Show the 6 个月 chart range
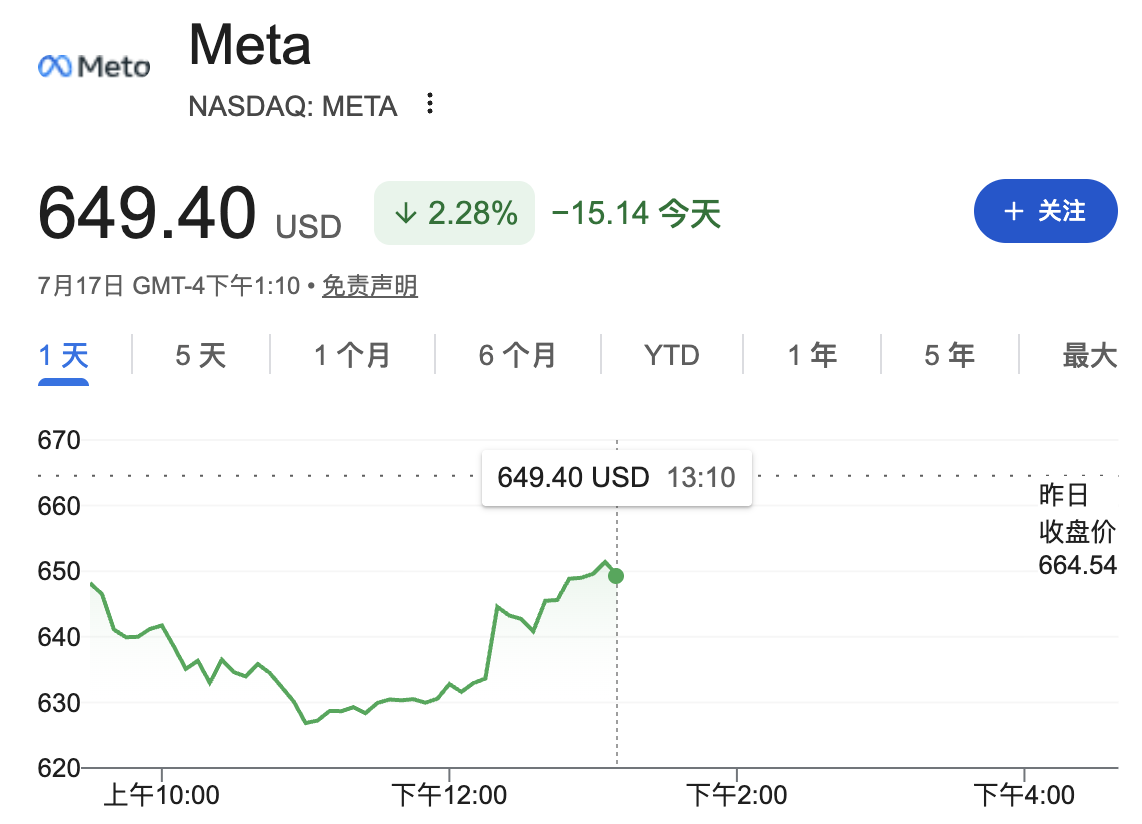 pos(518,356)
